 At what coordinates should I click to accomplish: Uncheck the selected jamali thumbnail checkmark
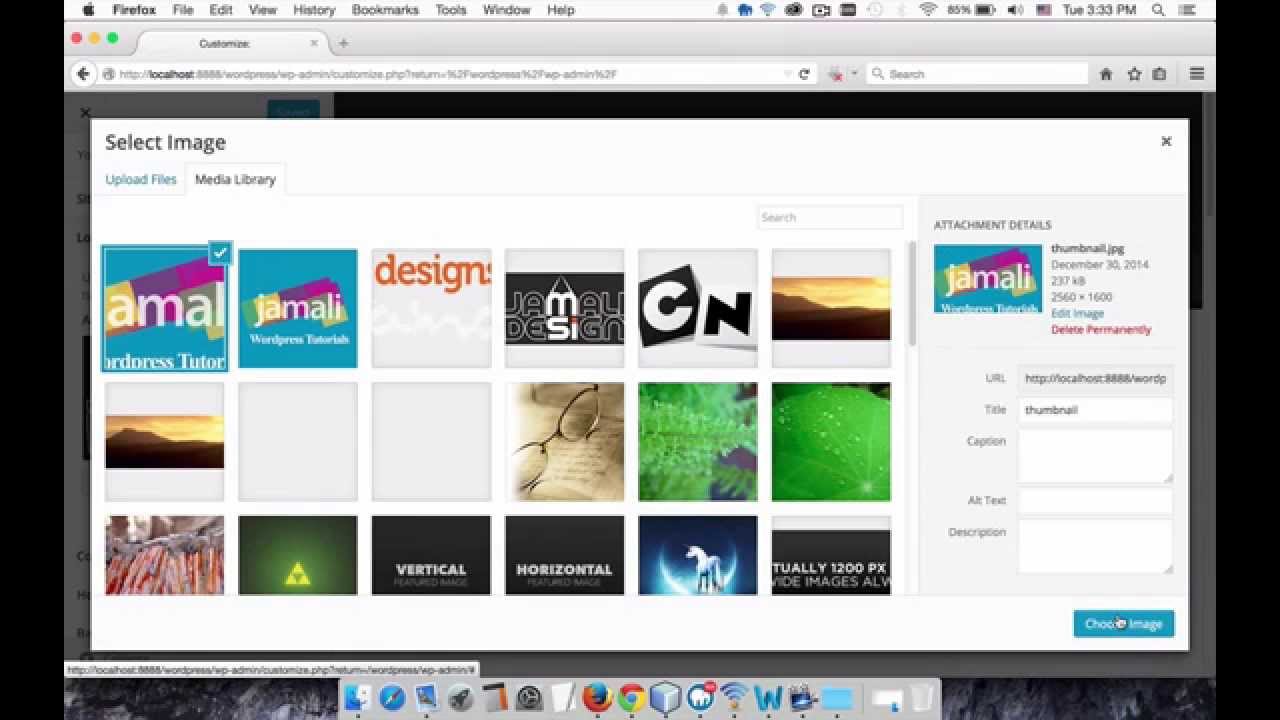pyautogui.click(x=220, y=253)
